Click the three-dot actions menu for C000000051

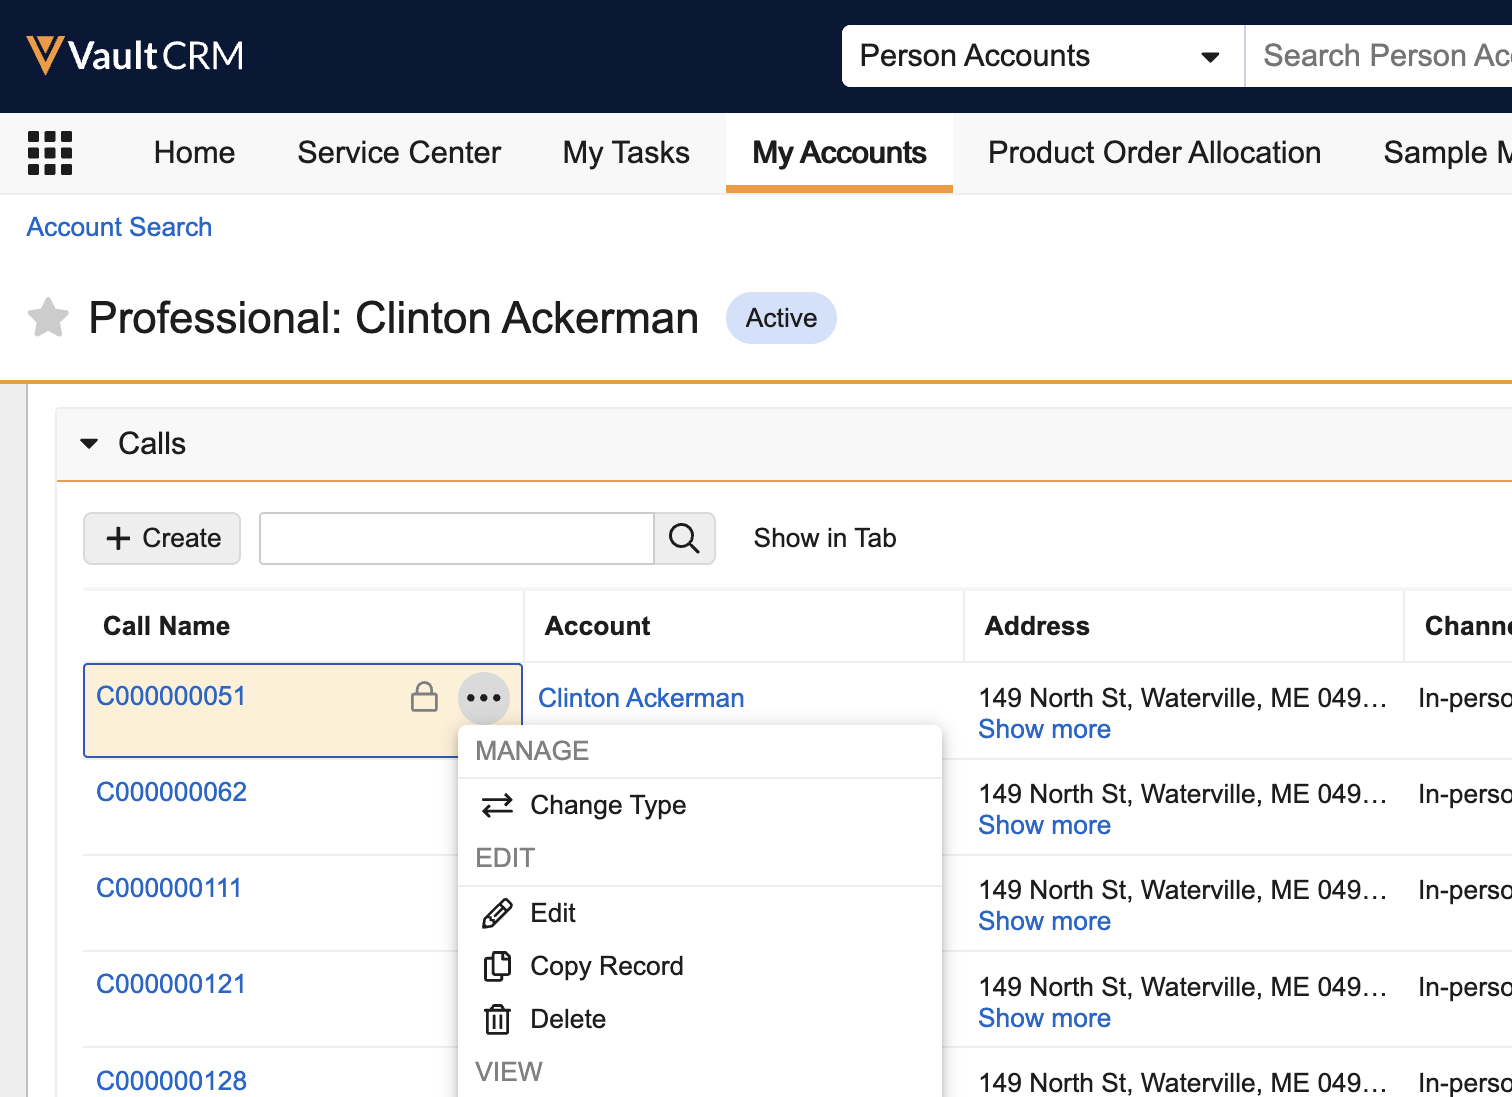coord(484,698)
